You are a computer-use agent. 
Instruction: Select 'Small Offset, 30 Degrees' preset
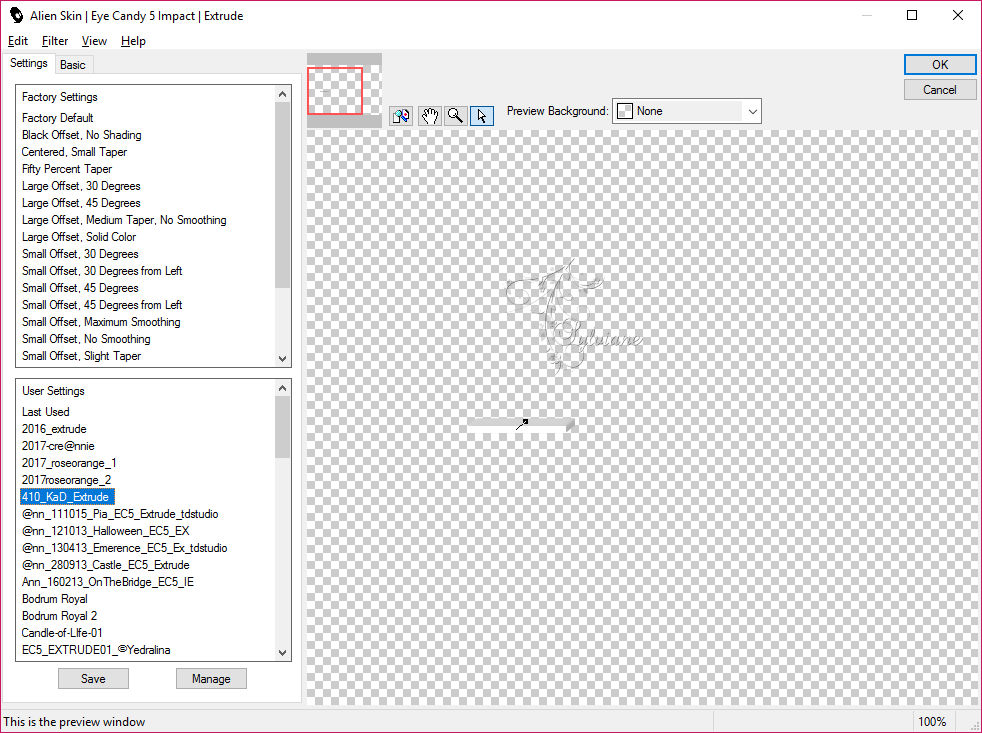[80, 254]
